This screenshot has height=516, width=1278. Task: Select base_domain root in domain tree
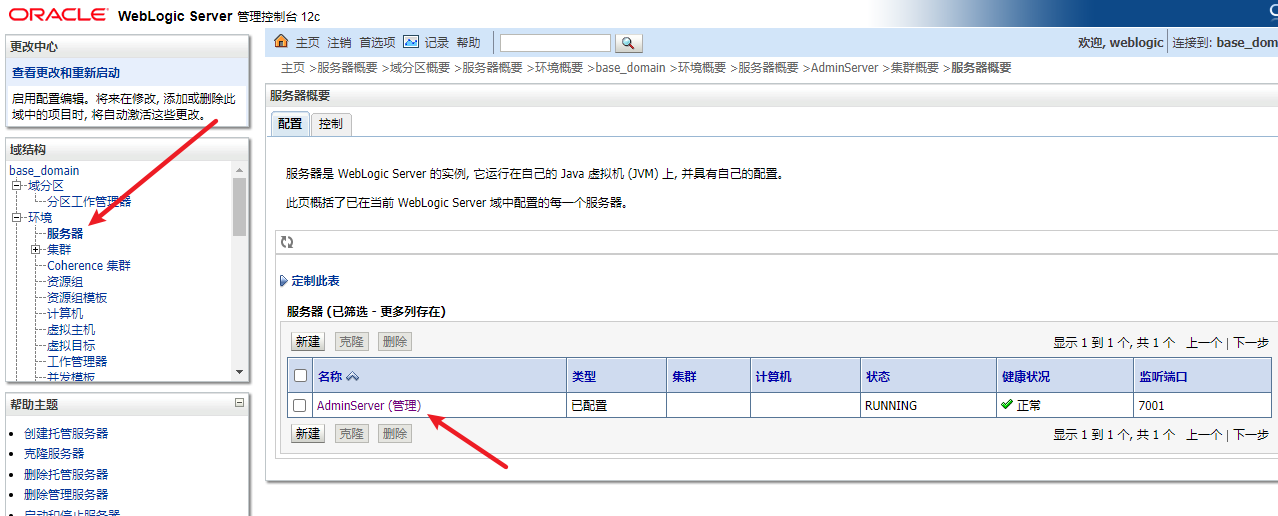tap(44, 171)
